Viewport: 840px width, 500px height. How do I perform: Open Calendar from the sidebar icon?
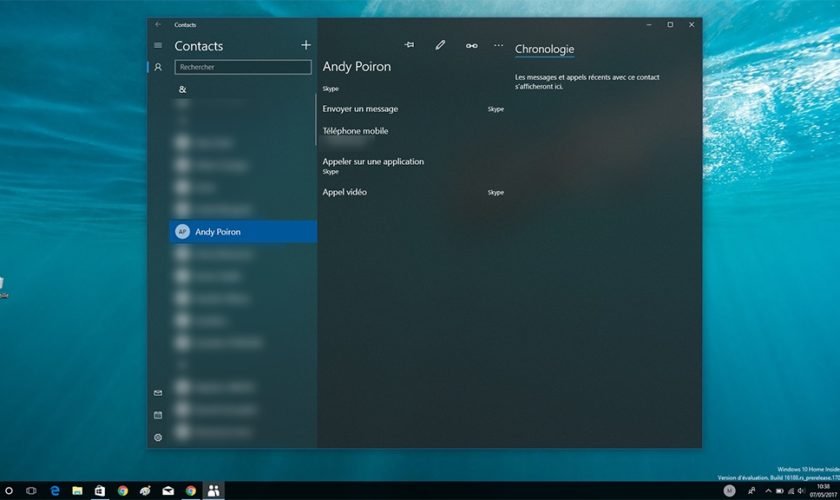coord(158,415)
